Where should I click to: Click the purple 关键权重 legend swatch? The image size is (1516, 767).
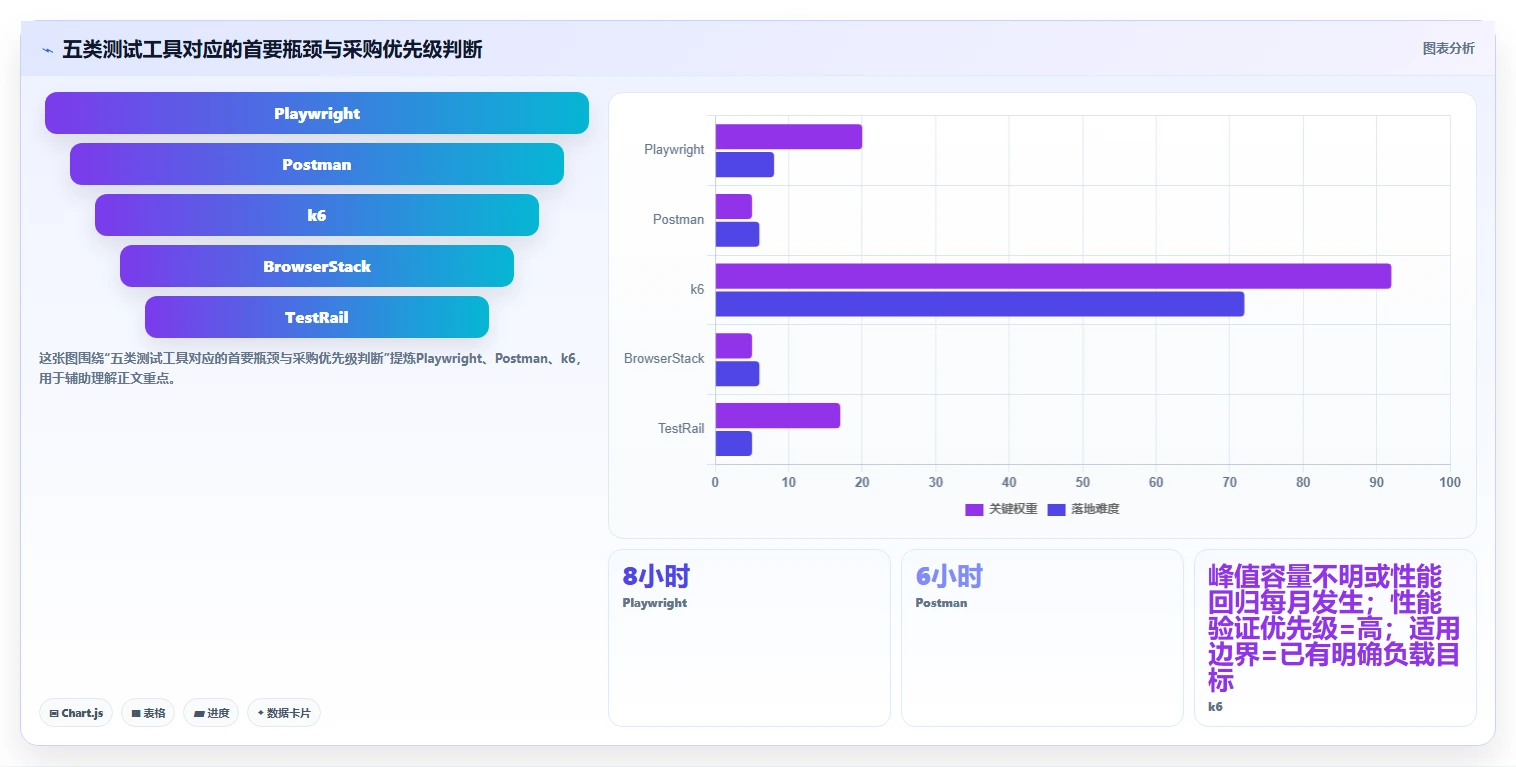click(974, 510)
